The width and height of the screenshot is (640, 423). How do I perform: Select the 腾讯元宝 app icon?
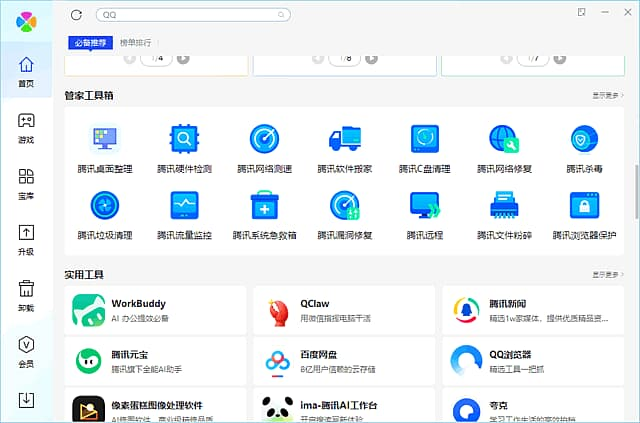coord(89,361)
